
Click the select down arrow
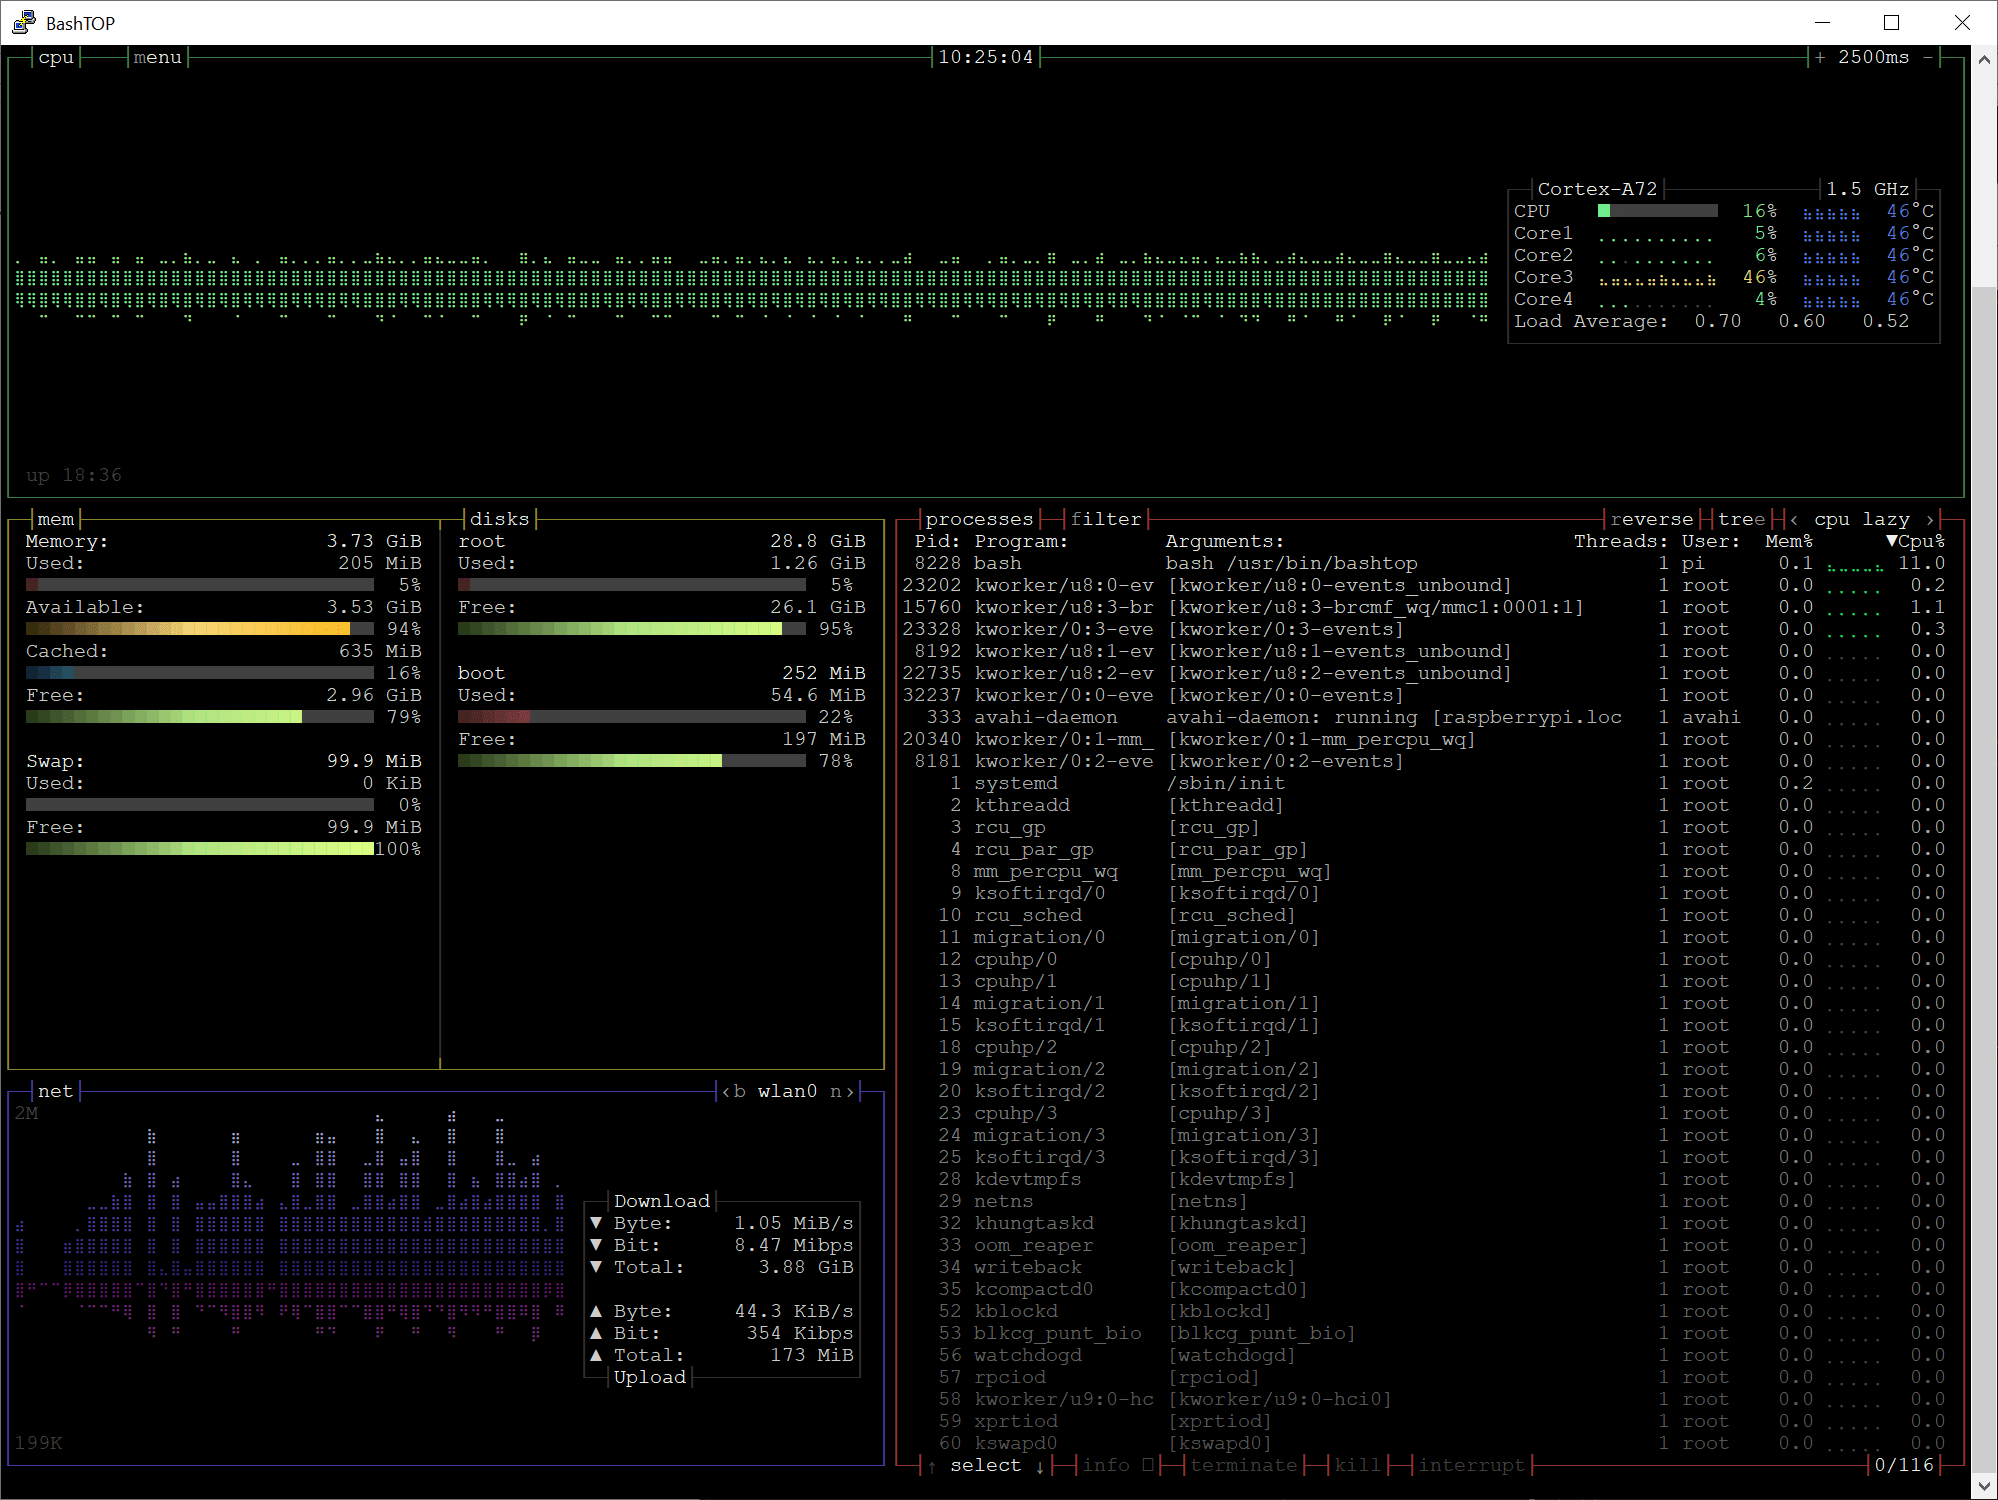point(1040,1466)
